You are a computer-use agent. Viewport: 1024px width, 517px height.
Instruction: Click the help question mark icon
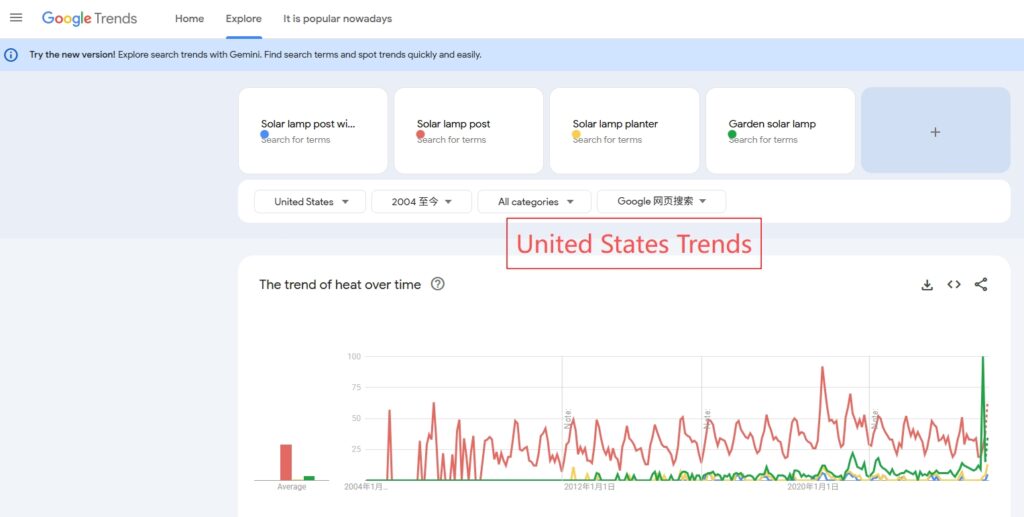coord(437,284)
